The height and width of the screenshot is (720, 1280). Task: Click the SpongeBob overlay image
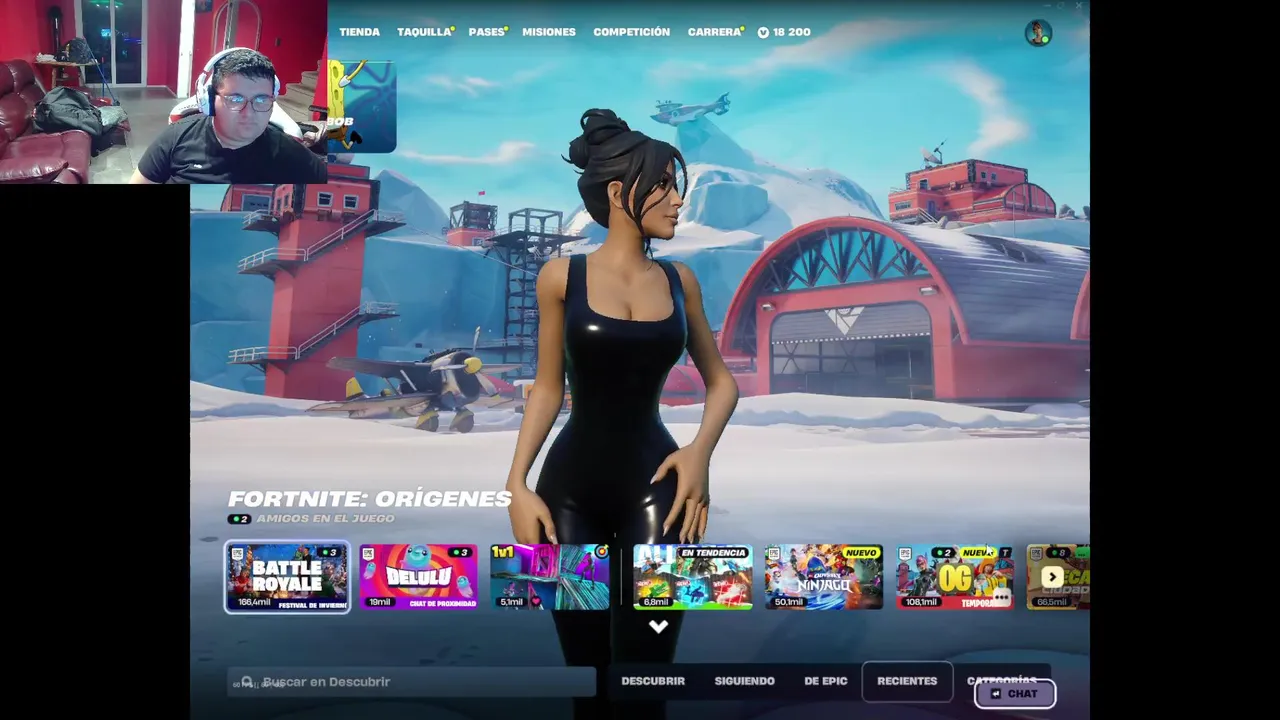[x=361, y=106]
